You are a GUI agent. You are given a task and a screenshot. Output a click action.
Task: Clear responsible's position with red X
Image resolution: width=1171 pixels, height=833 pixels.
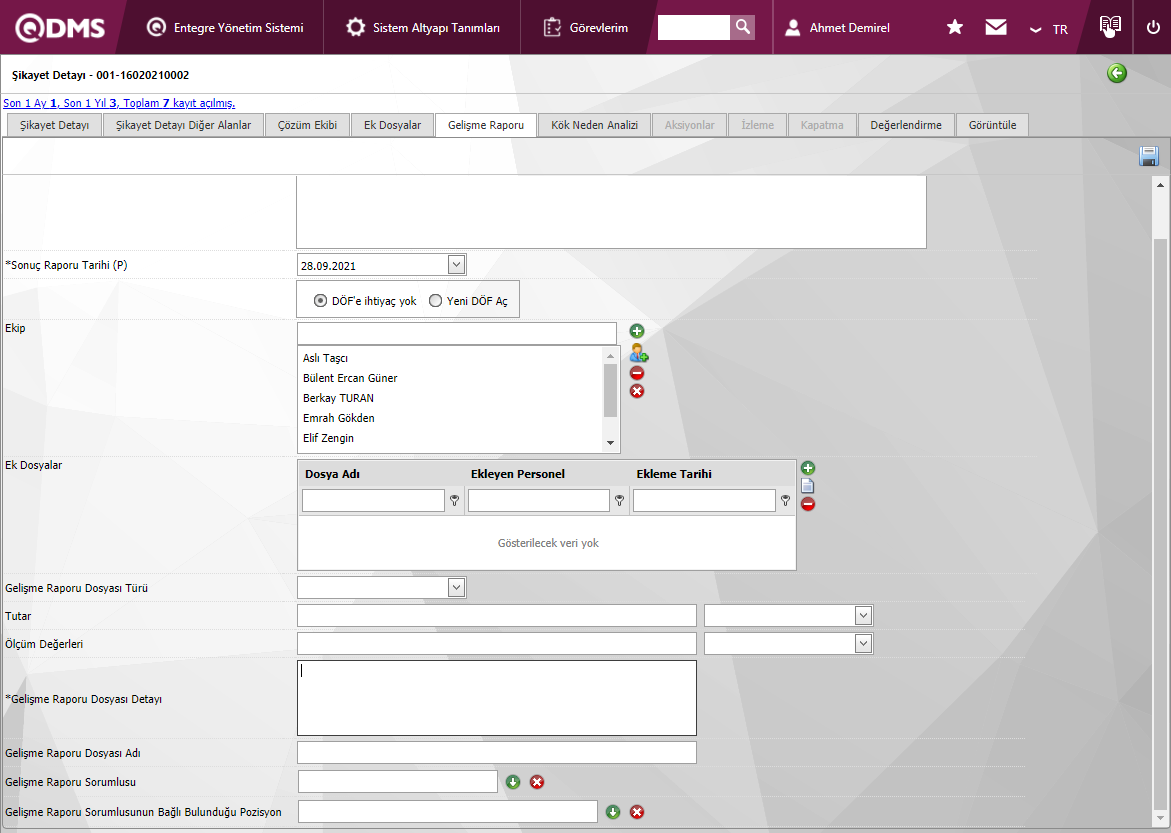pyautogui.click(x=637, y=812)
